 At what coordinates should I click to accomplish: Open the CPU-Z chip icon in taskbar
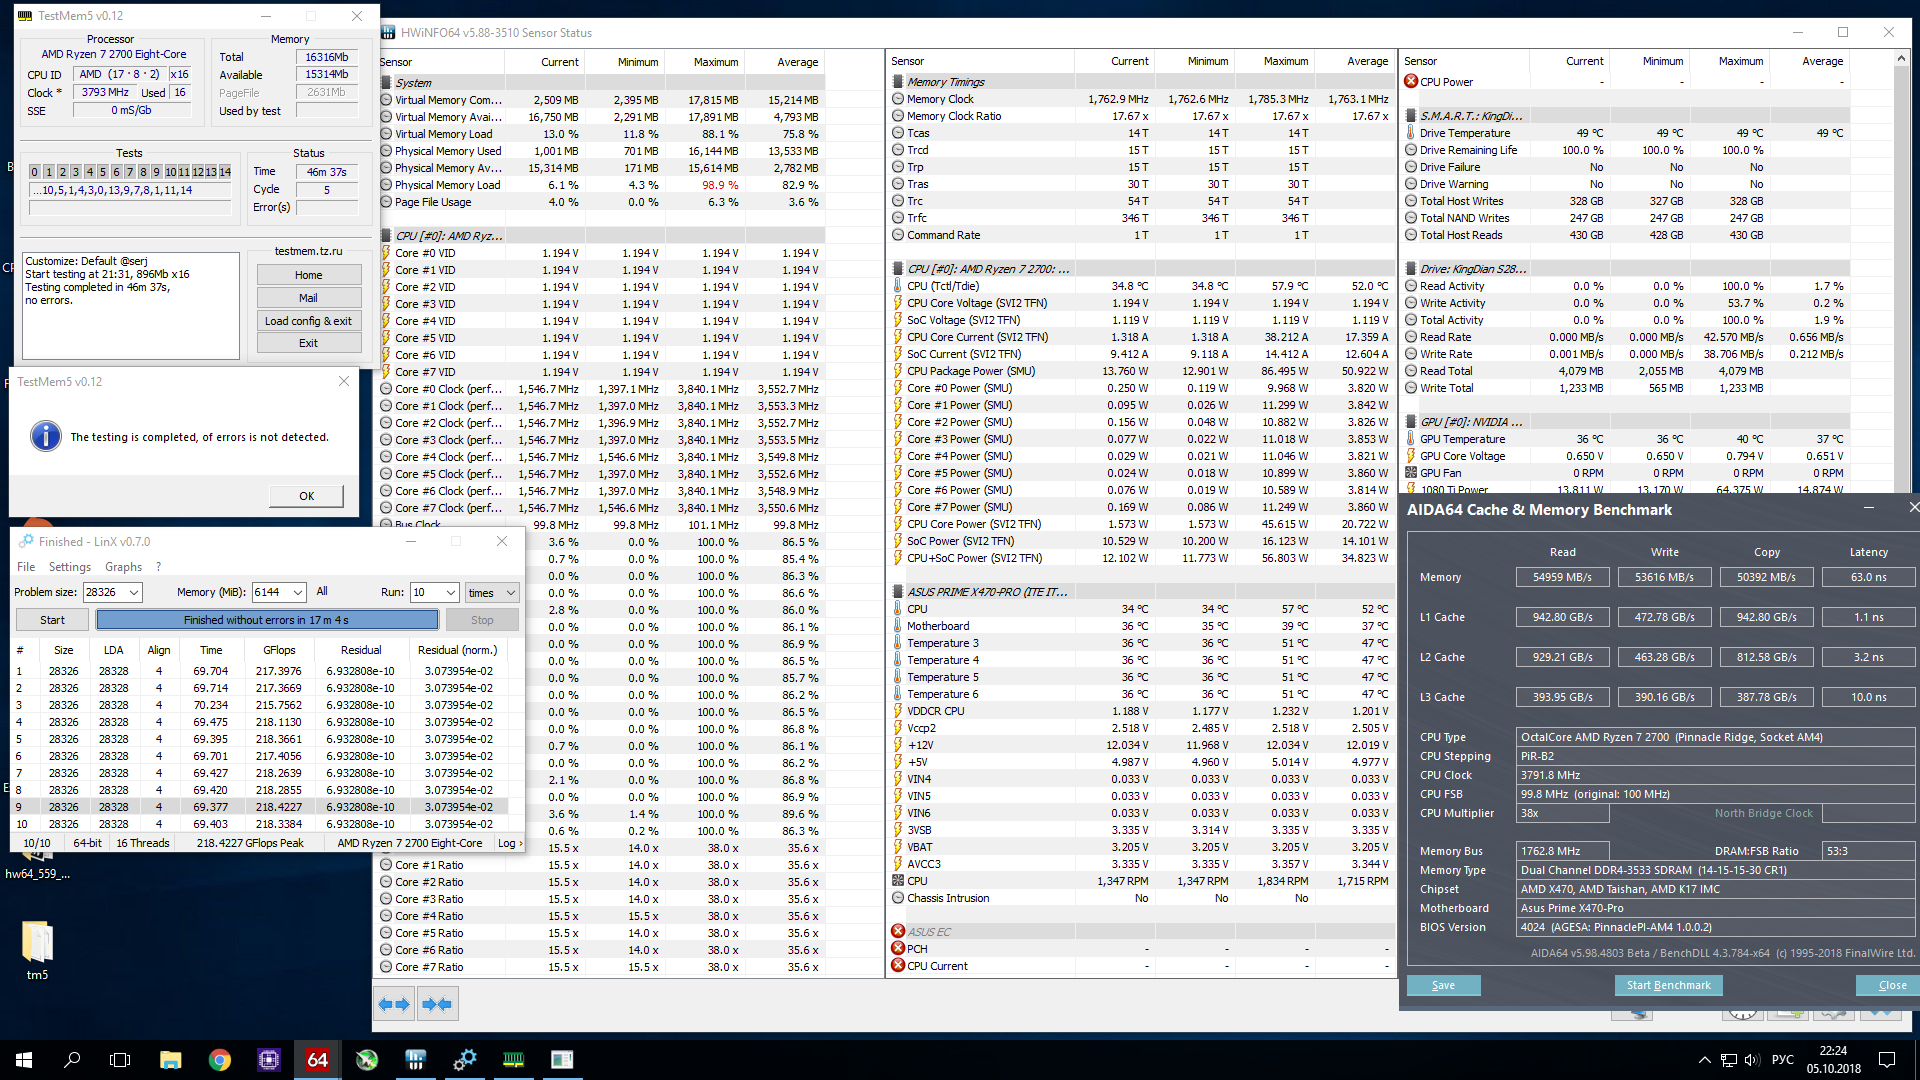(269, 1060)
